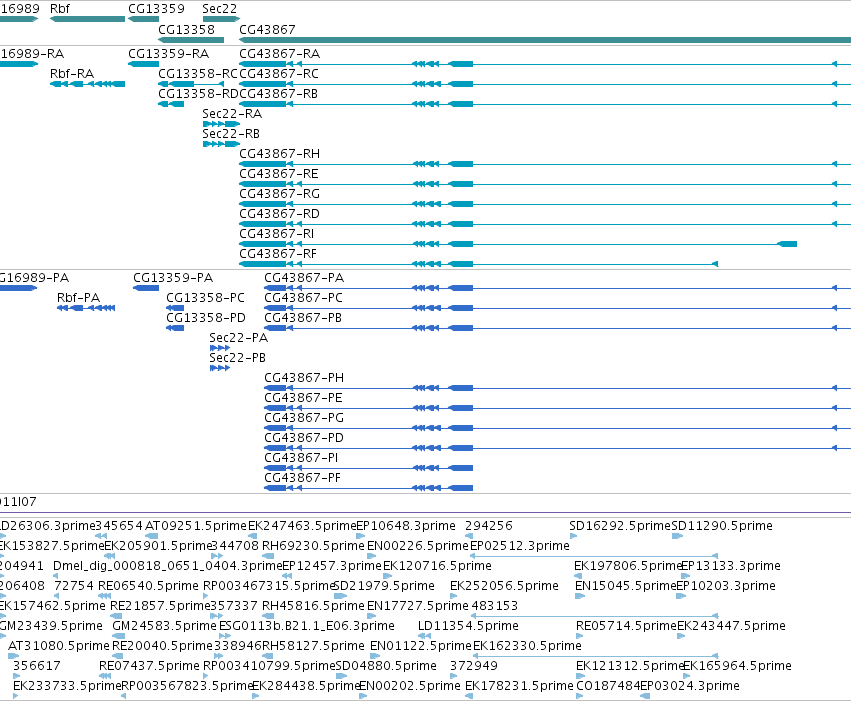This screenshot has width=851, height=701.
Task: Select protein label 'CG43867-PH'
Action: click(x=304, y=378)
